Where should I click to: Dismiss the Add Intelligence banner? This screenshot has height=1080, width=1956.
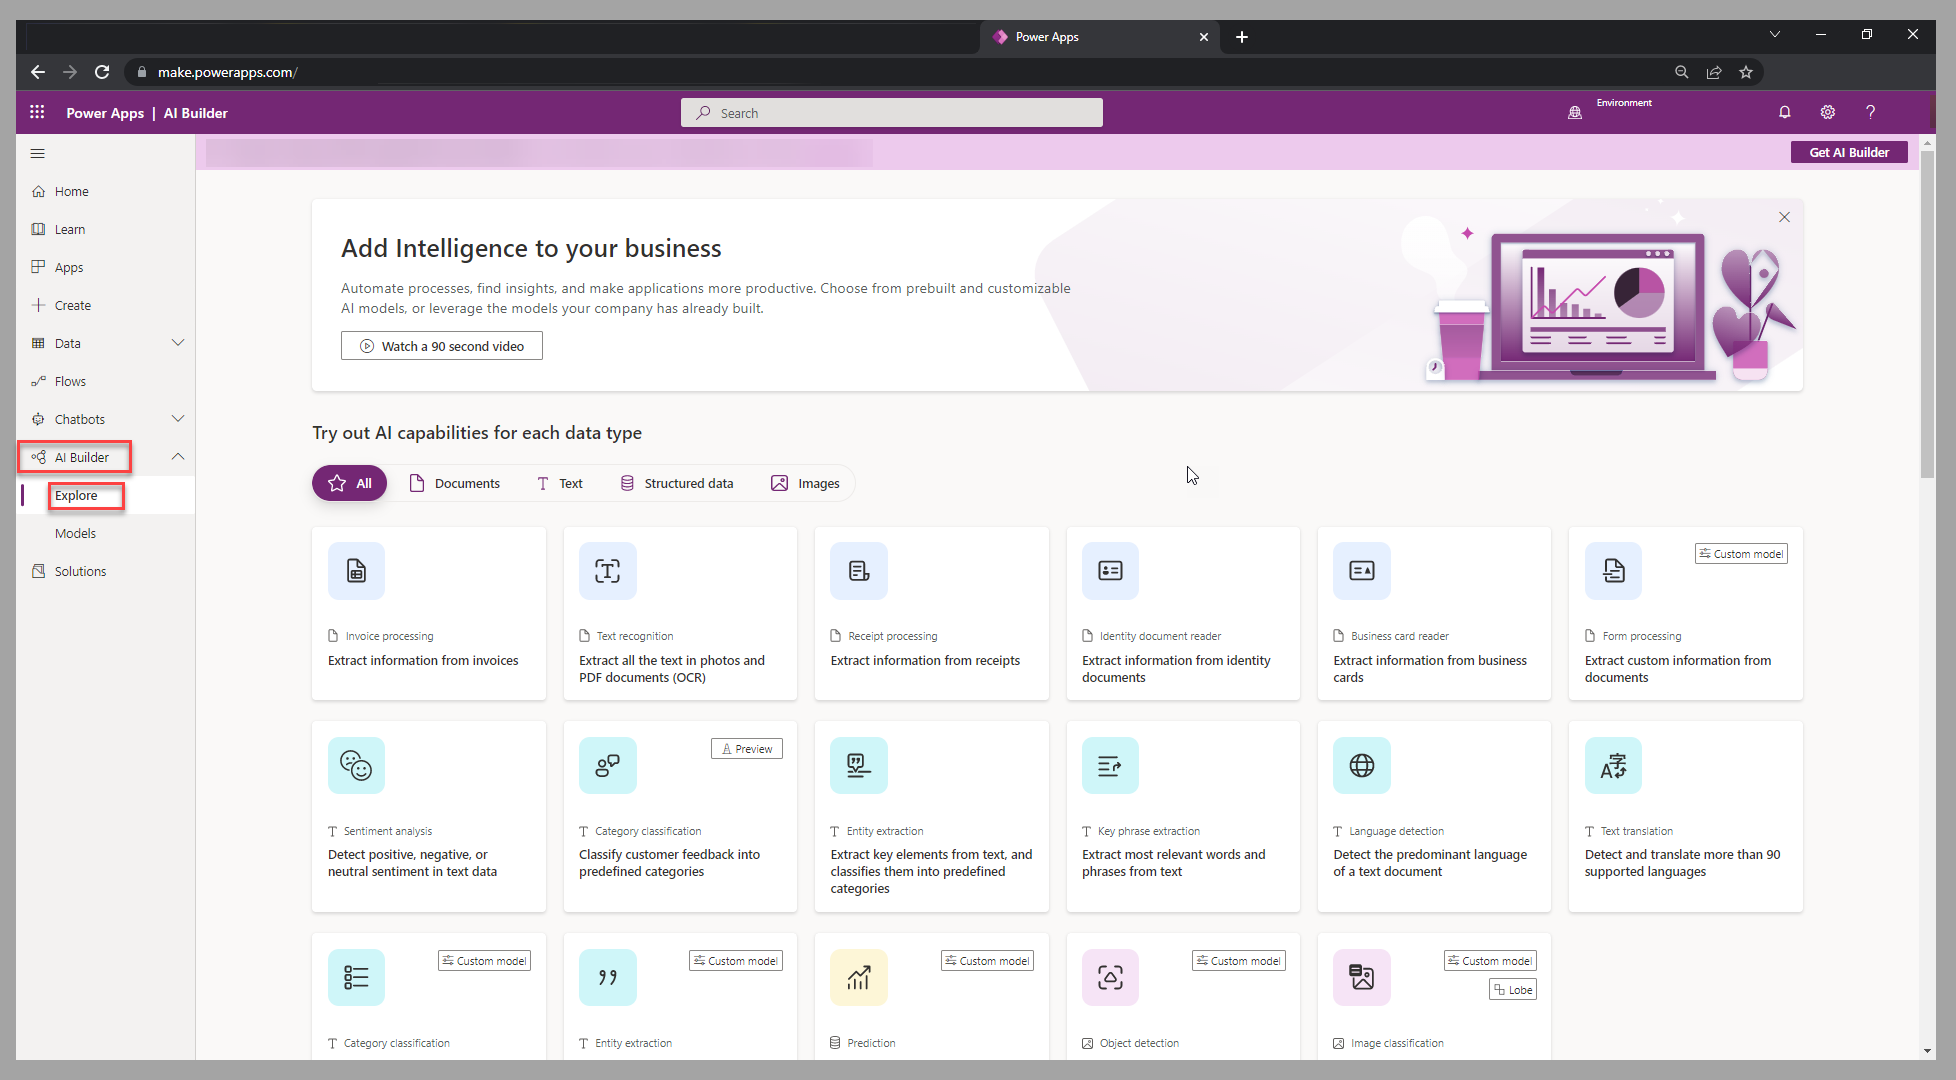1784,216
